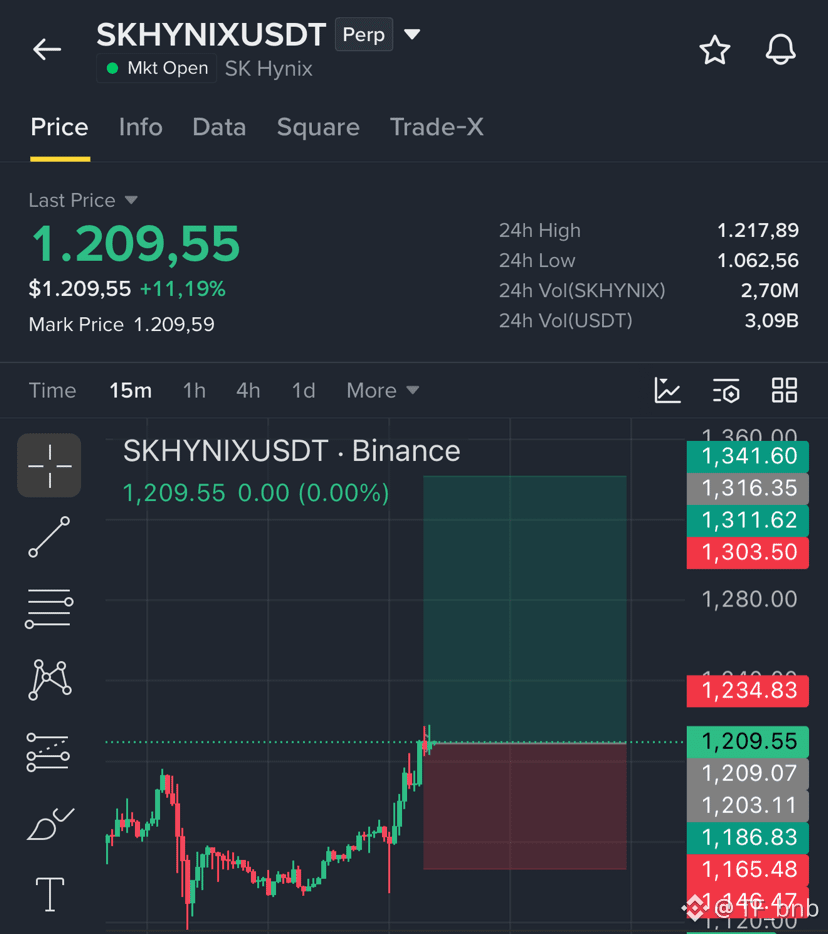The width and height of the screenshot is (828, 934).
Task: Click the green take-profit zone on chart
Action: tap(525, 609)
